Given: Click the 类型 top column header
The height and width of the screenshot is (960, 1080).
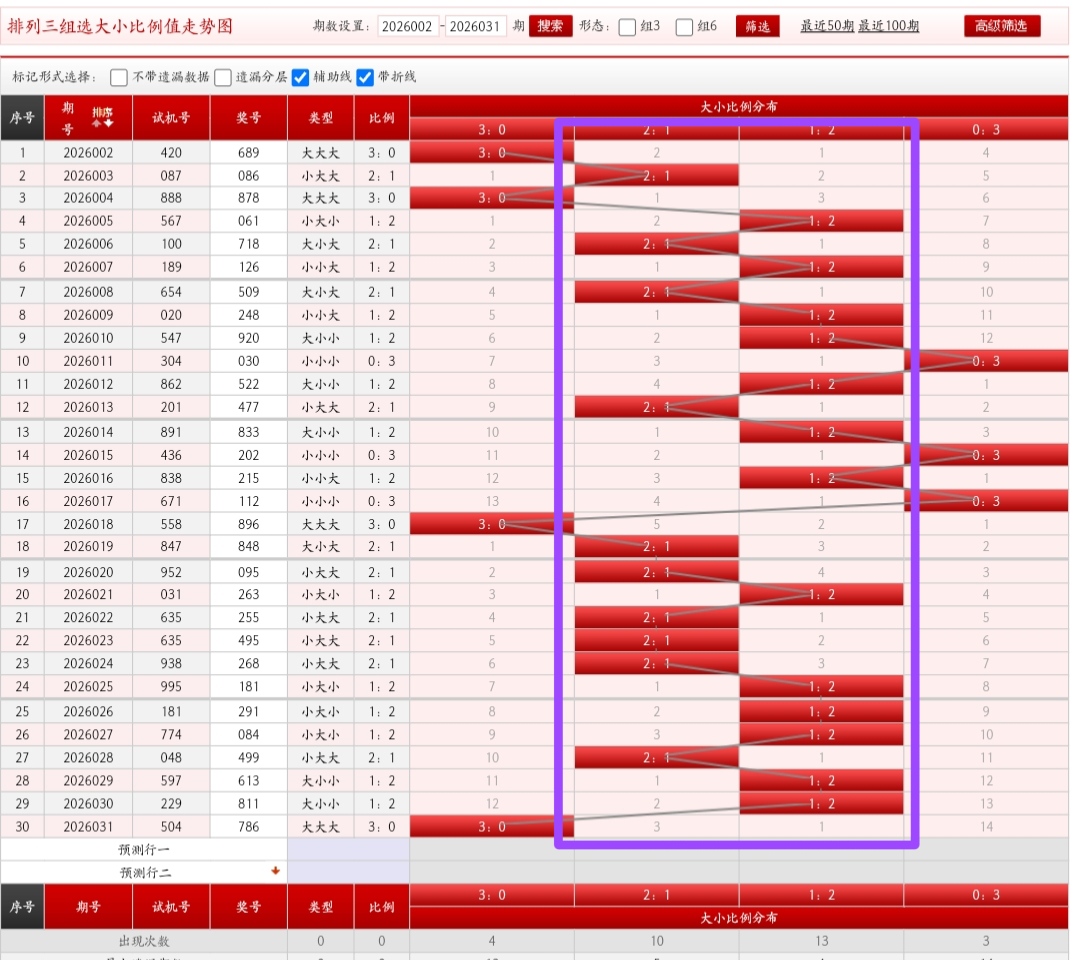Looking at the screenshot, I should click(320, 118).
